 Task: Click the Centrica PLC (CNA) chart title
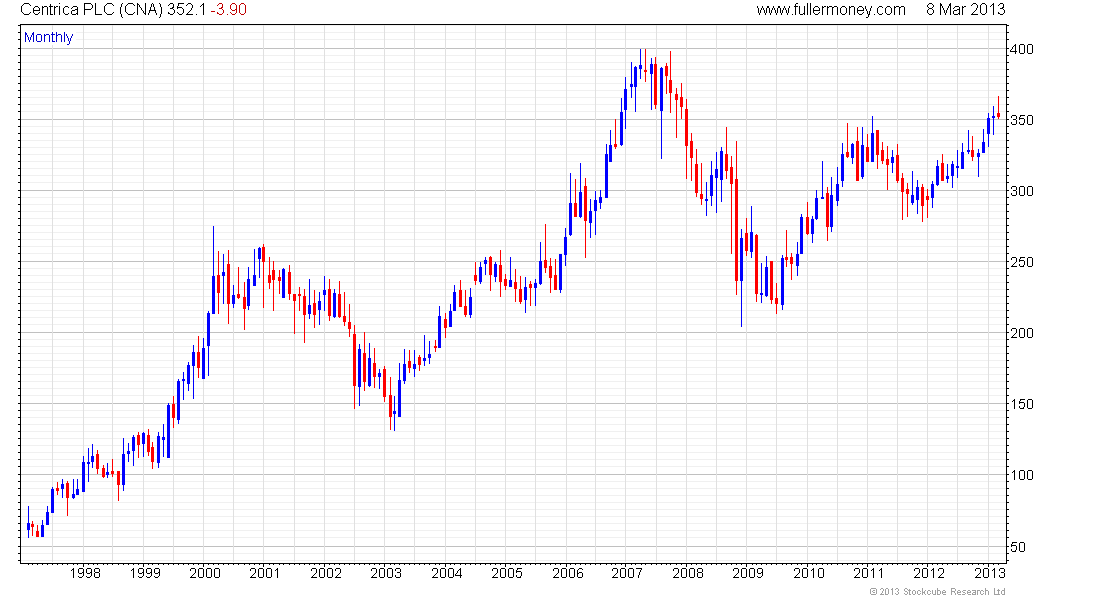(91, 10)
